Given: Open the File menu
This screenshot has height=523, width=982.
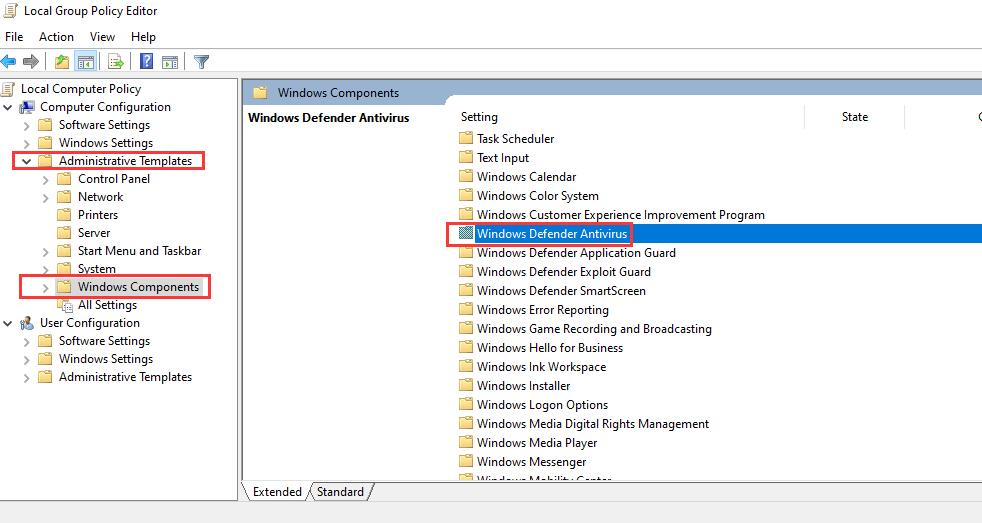Looking at the screenshot, I should (x=14, y=37).
